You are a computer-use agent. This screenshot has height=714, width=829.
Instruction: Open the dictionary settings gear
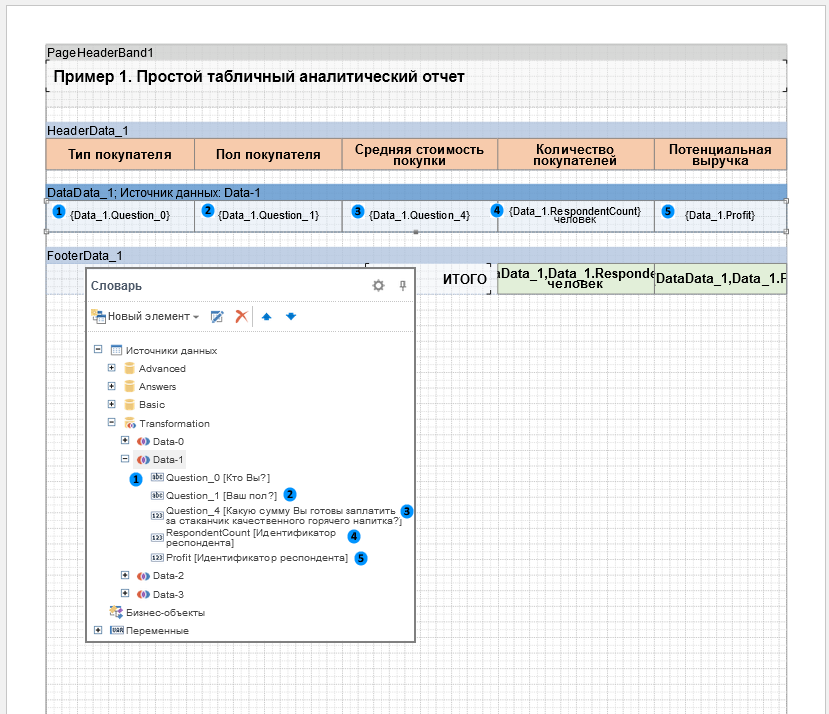[378, 286]
